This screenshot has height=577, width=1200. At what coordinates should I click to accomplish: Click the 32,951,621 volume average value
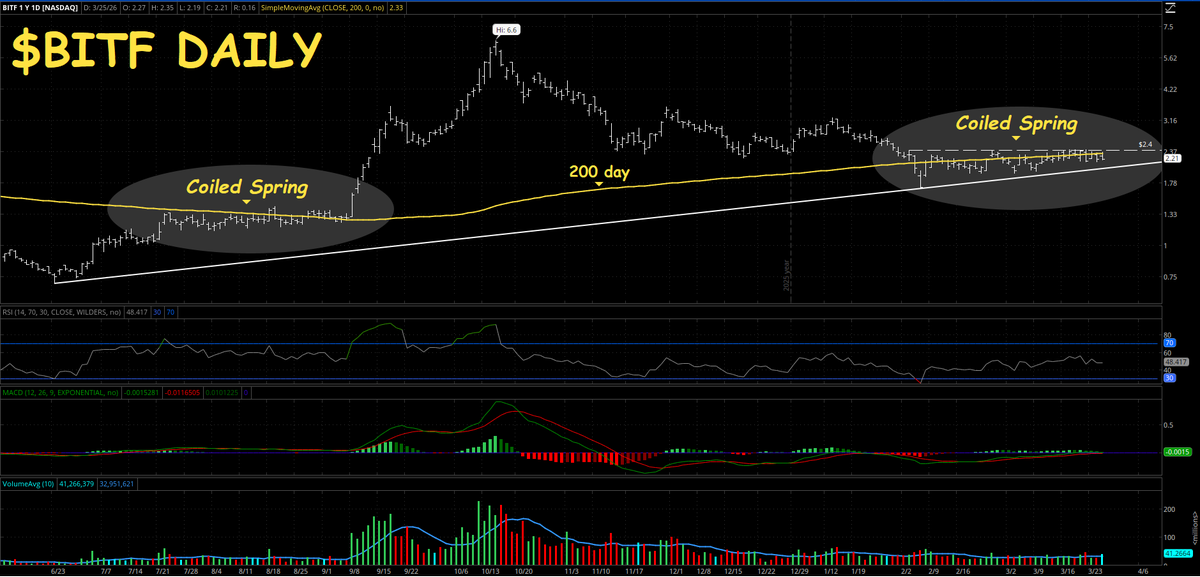(x=116, y=483)
